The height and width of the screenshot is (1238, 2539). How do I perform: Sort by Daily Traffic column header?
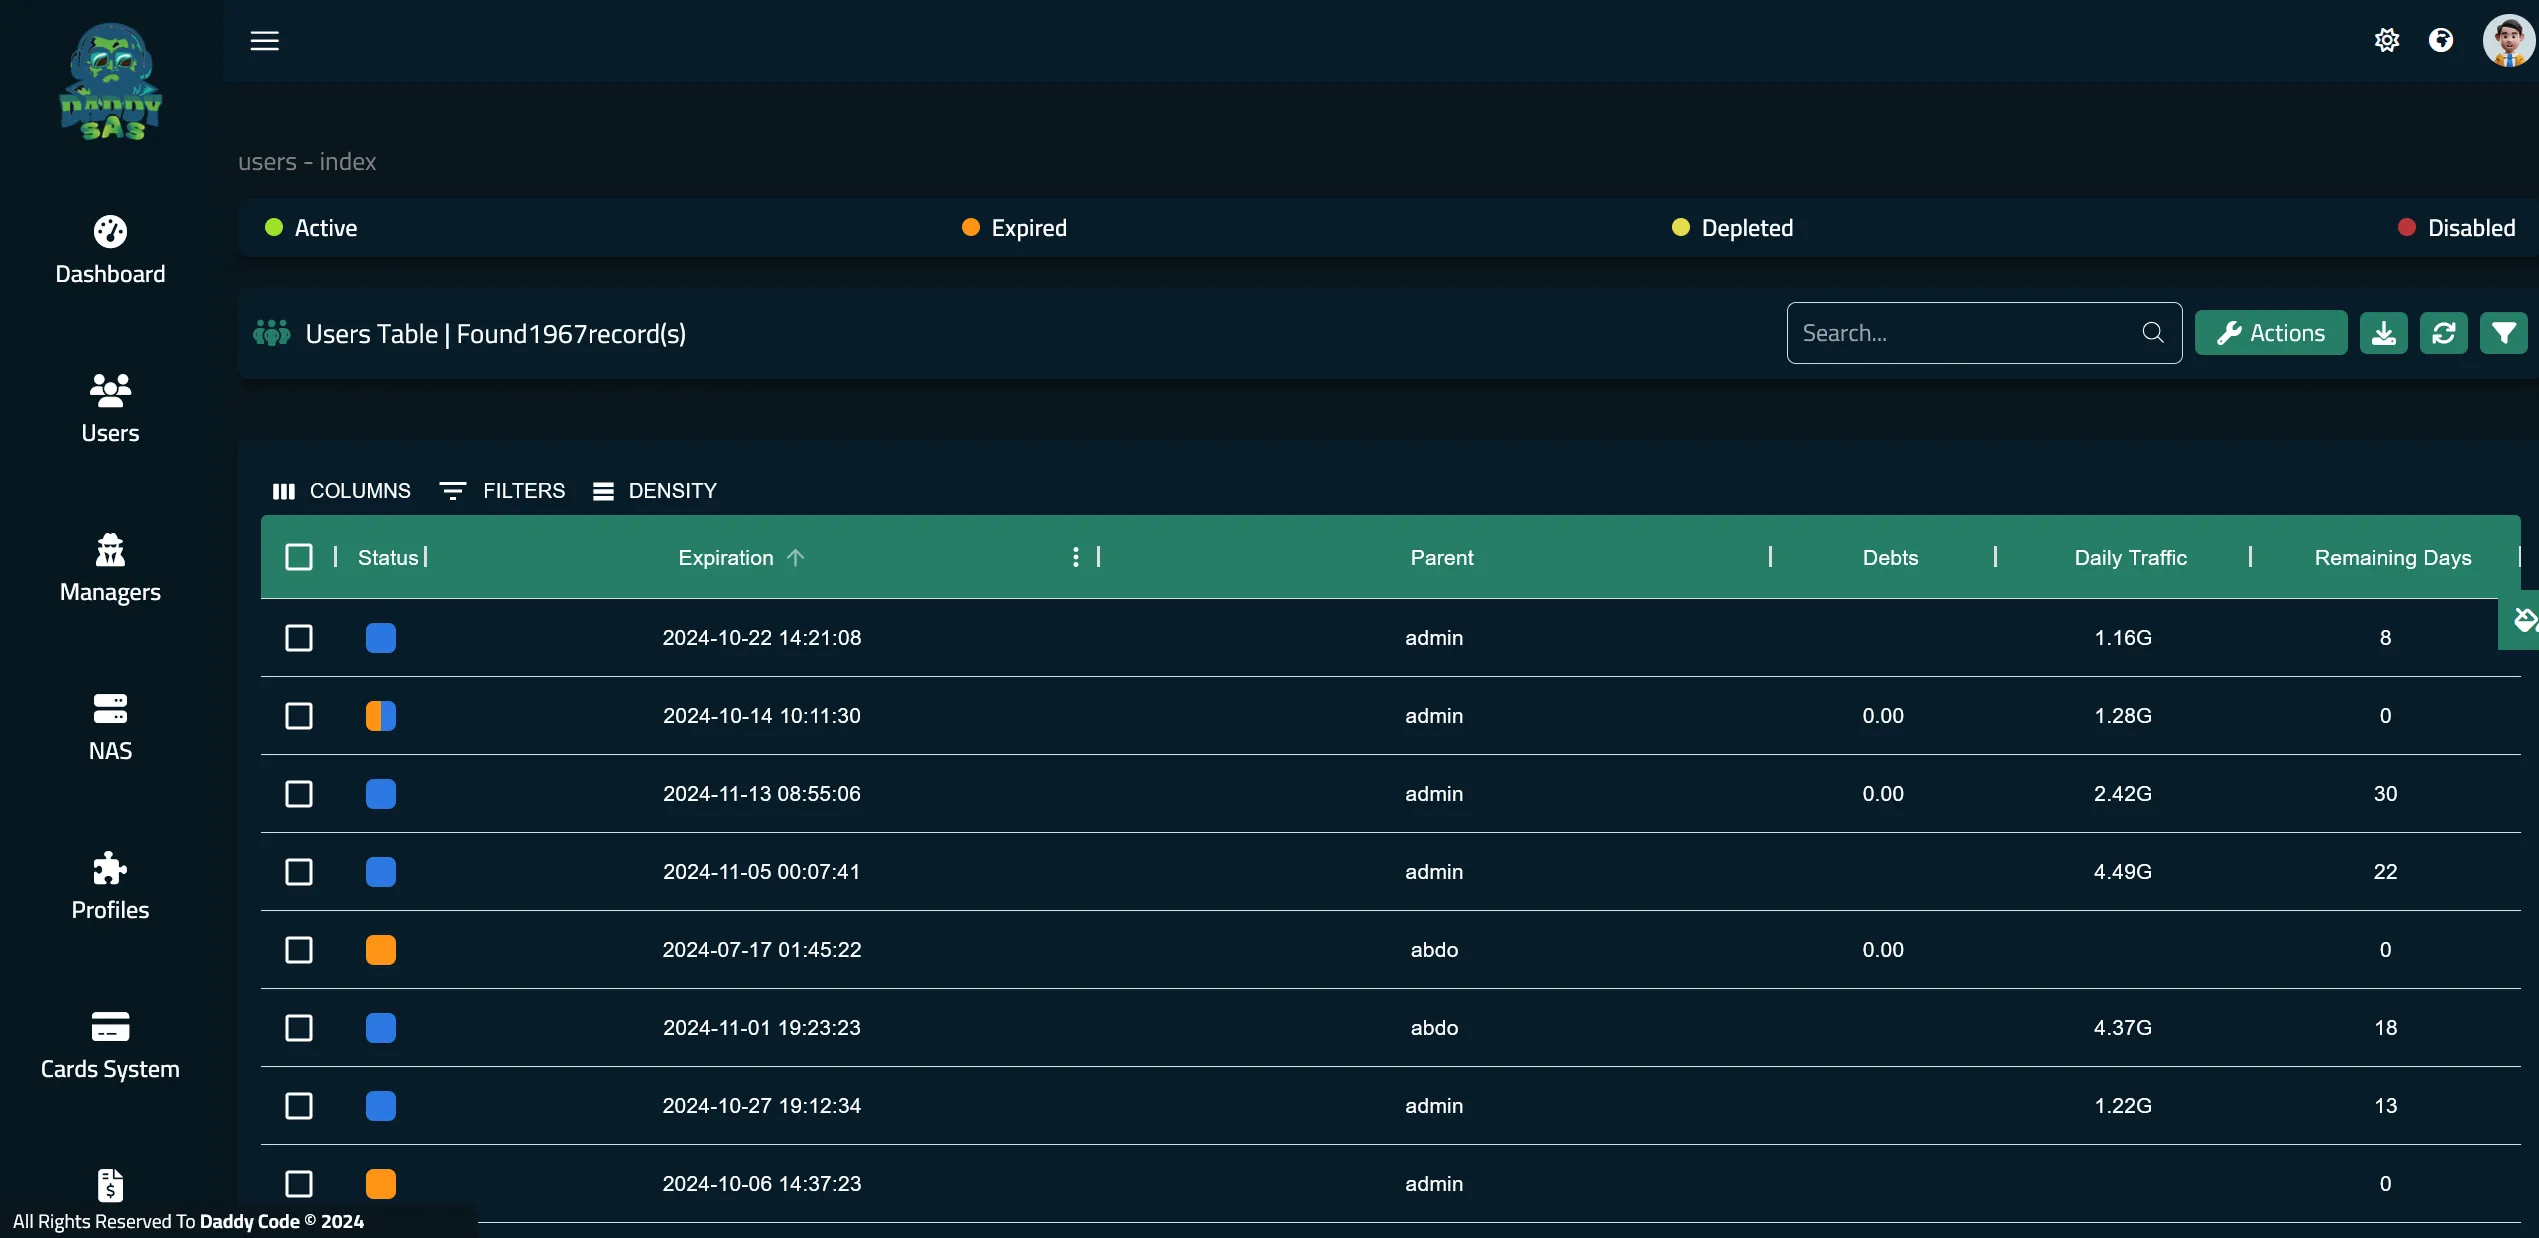tap(2130, 558)
